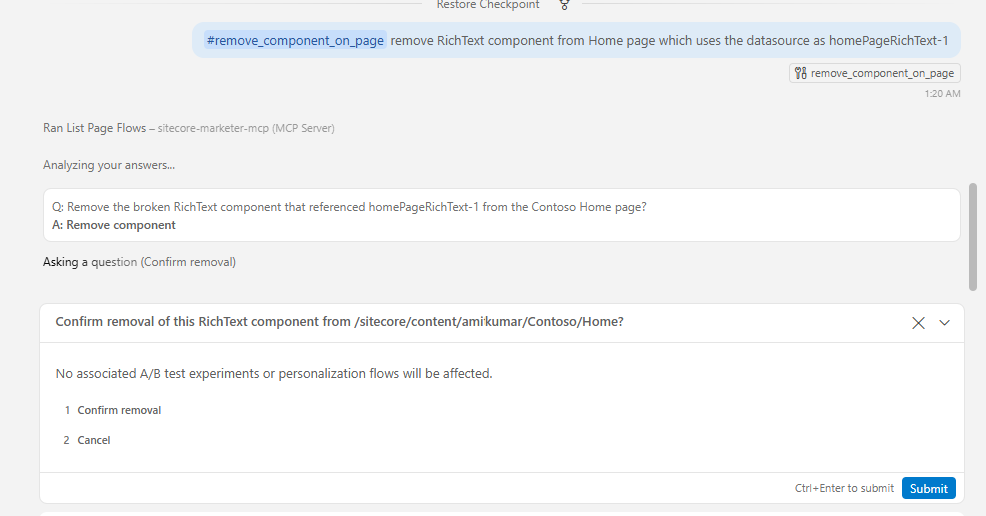The width and height of the screenshot is (986, 516).
Task: Click the fork icon beside Restore Checkpoint
Action: (x=564, y=5)
